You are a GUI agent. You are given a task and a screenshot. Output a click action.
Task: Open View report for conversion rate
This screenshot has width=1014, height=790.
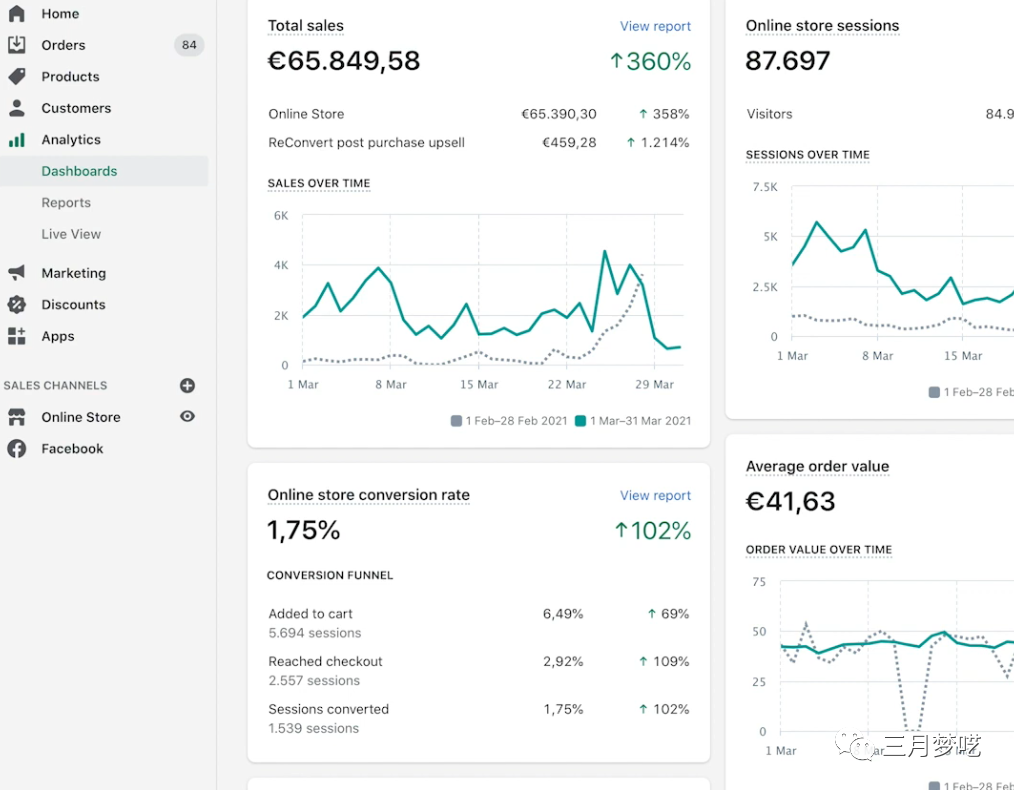[x=655, y=496]
